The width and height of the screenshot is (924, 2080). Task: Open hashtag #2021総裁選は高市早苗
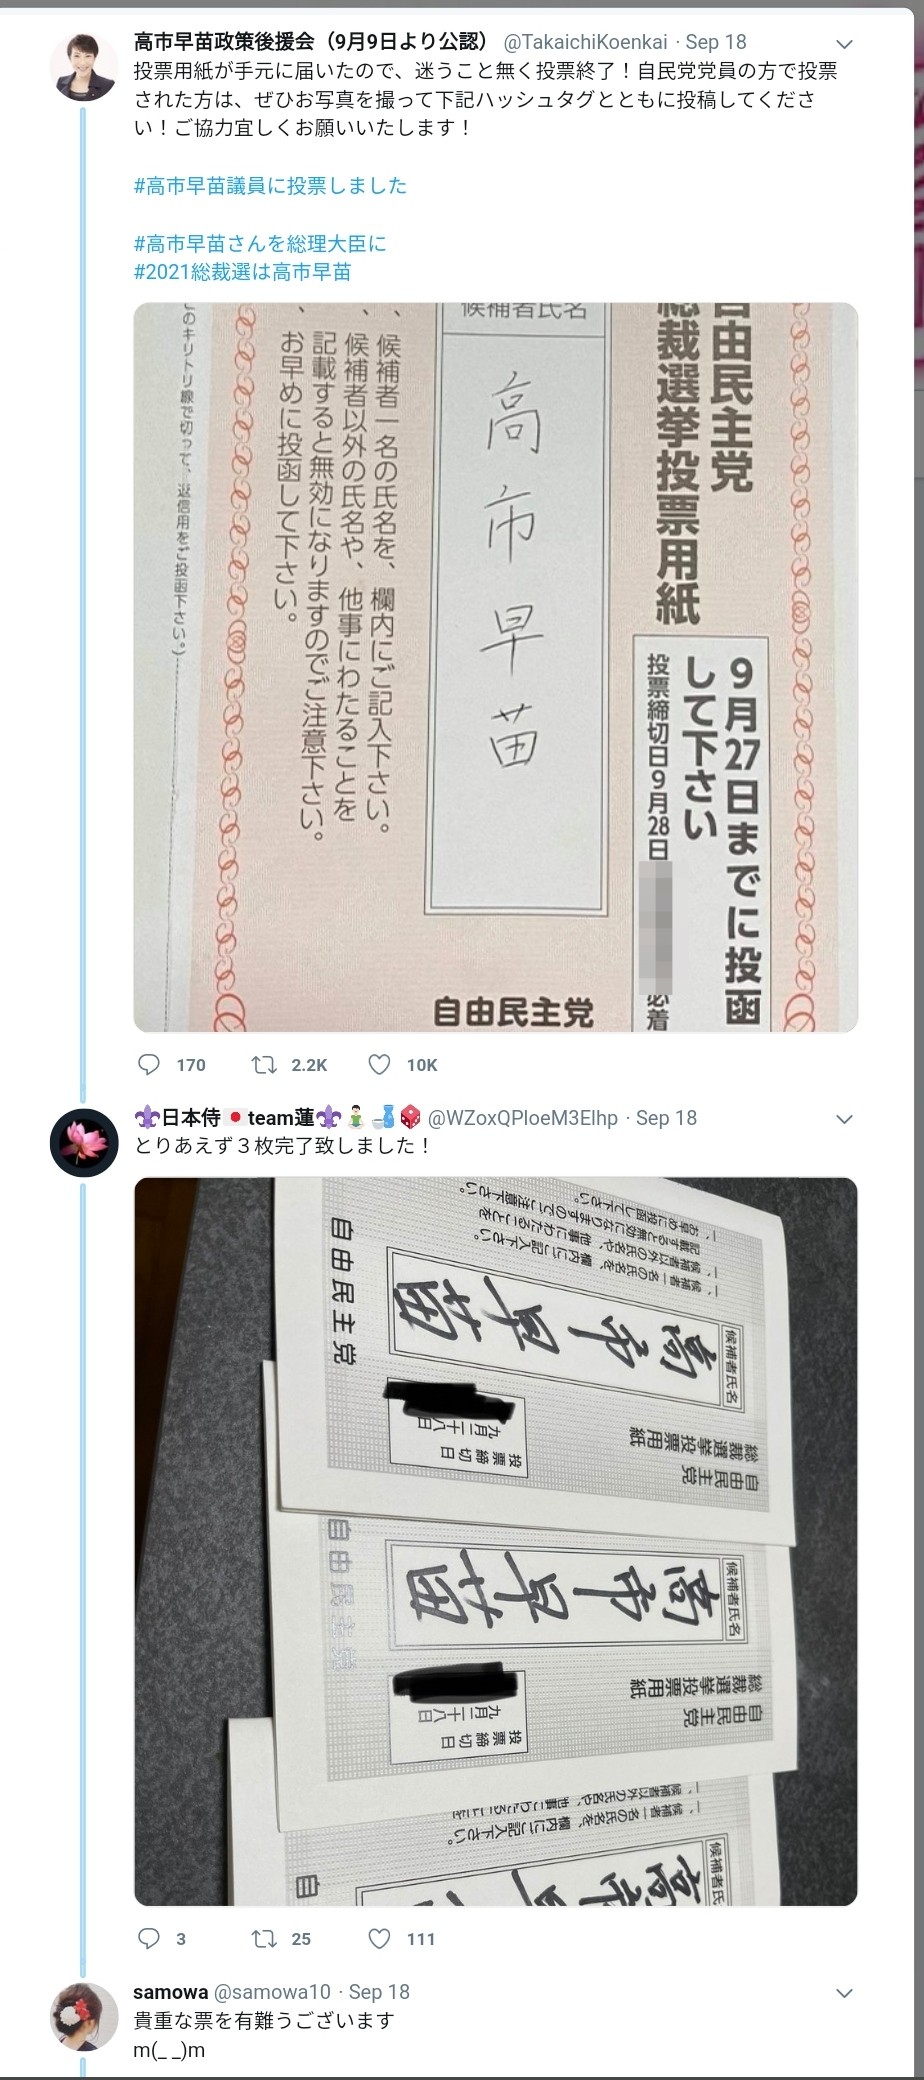pyautogui.click(x=242, y=272)
